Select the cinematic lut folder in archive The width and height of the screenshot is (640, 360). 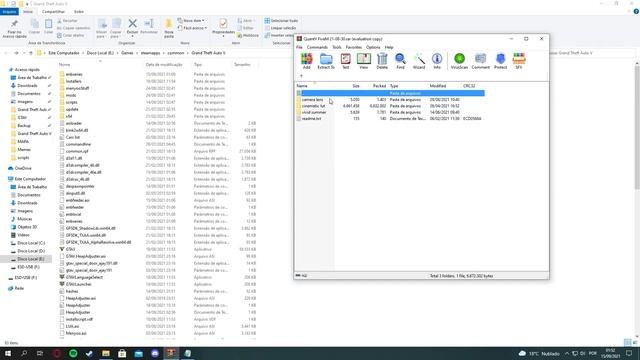click(x=313, y=106)
